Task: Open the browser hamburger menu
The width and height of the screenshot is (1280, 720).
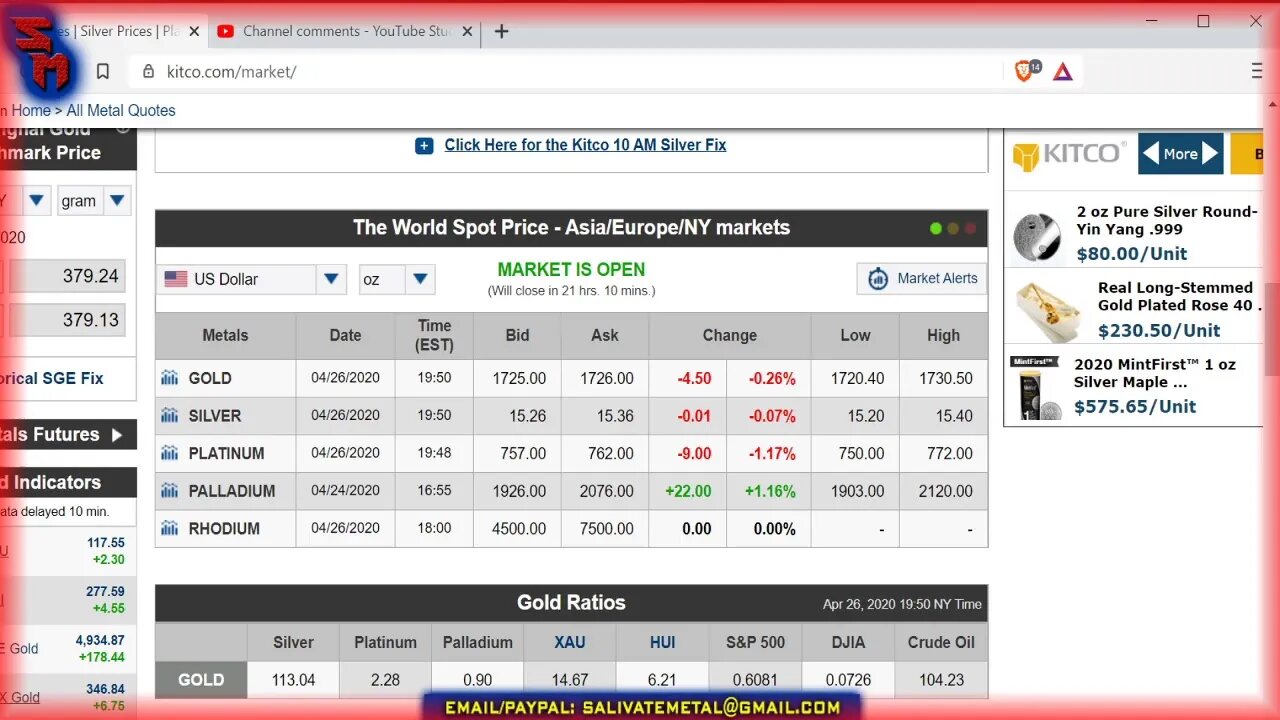Action: pos(1258,71)
